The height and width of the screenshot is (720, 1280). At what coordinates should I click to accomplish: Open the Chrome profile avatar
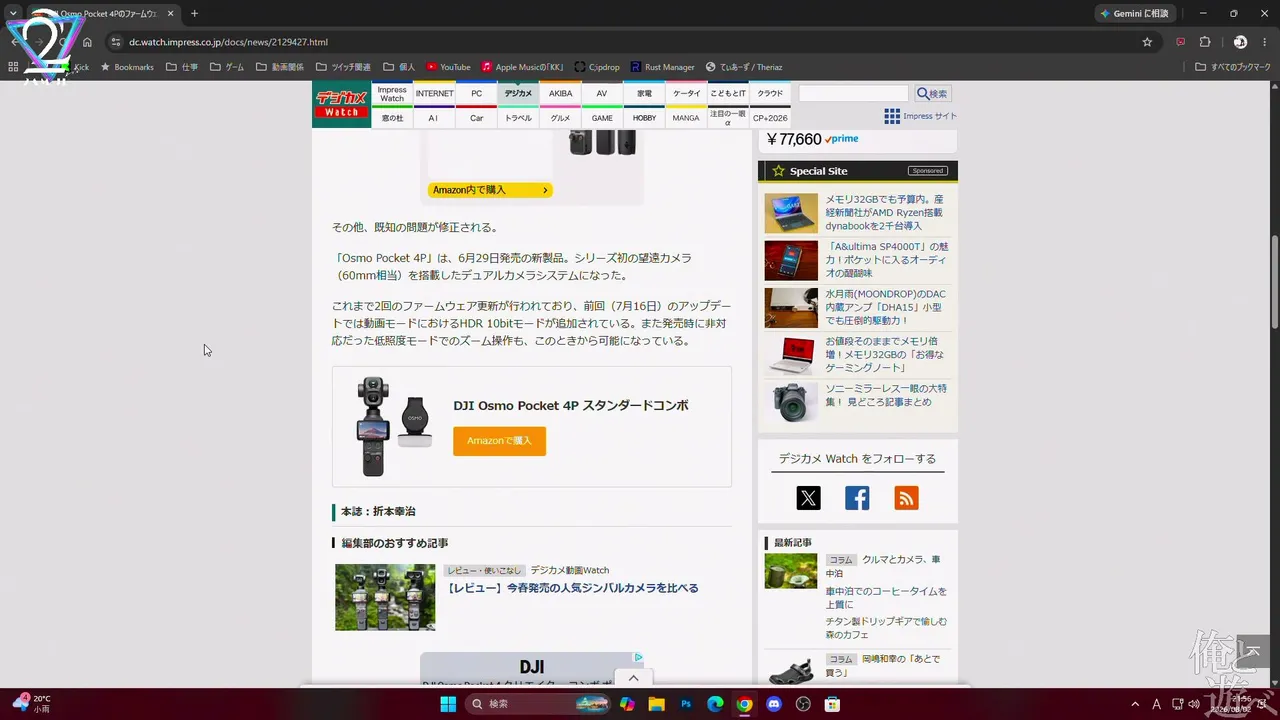[x=1240, y=42]
